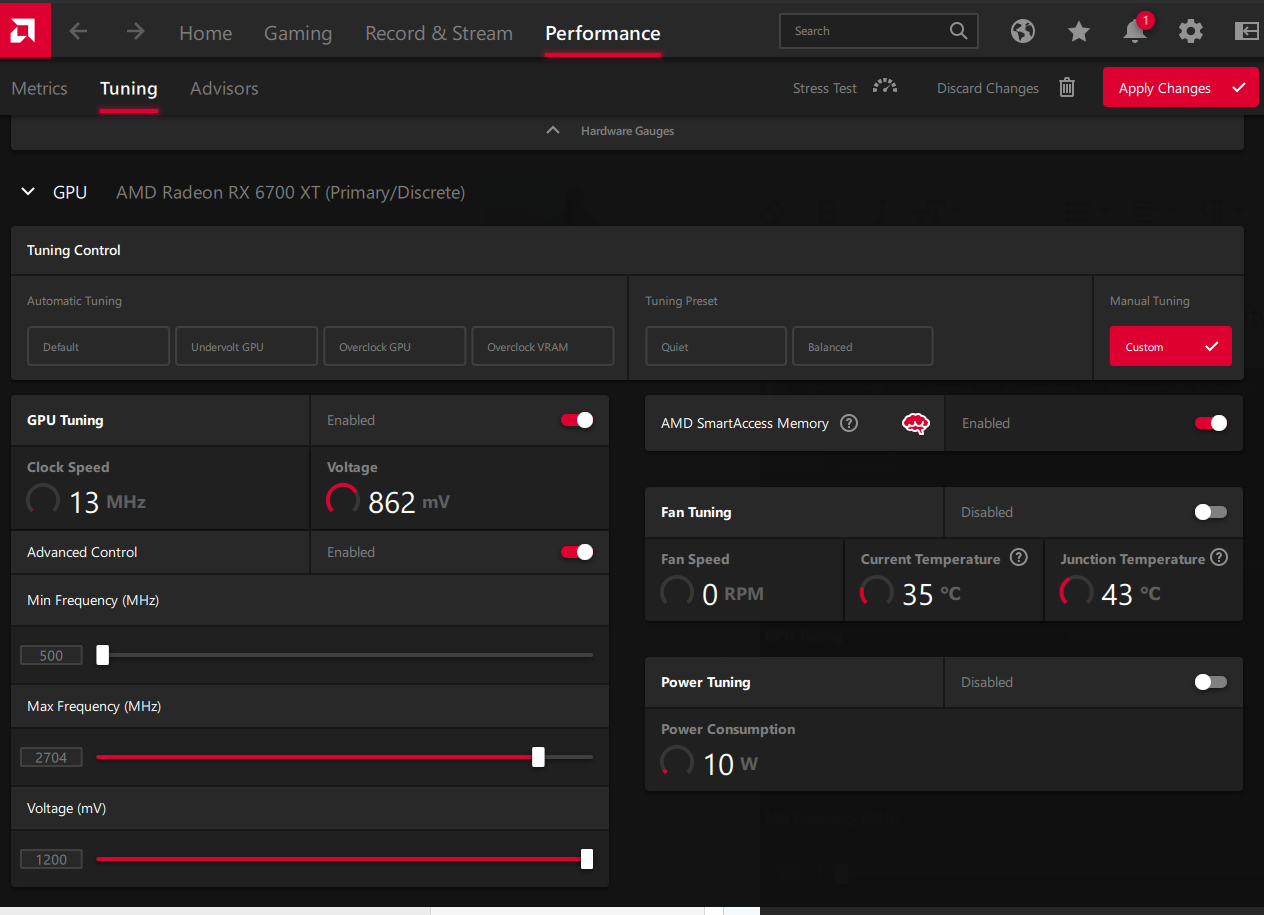The image size is (1264, 915).
Task: Click the AMD logo icon
Action: point(25,30)
